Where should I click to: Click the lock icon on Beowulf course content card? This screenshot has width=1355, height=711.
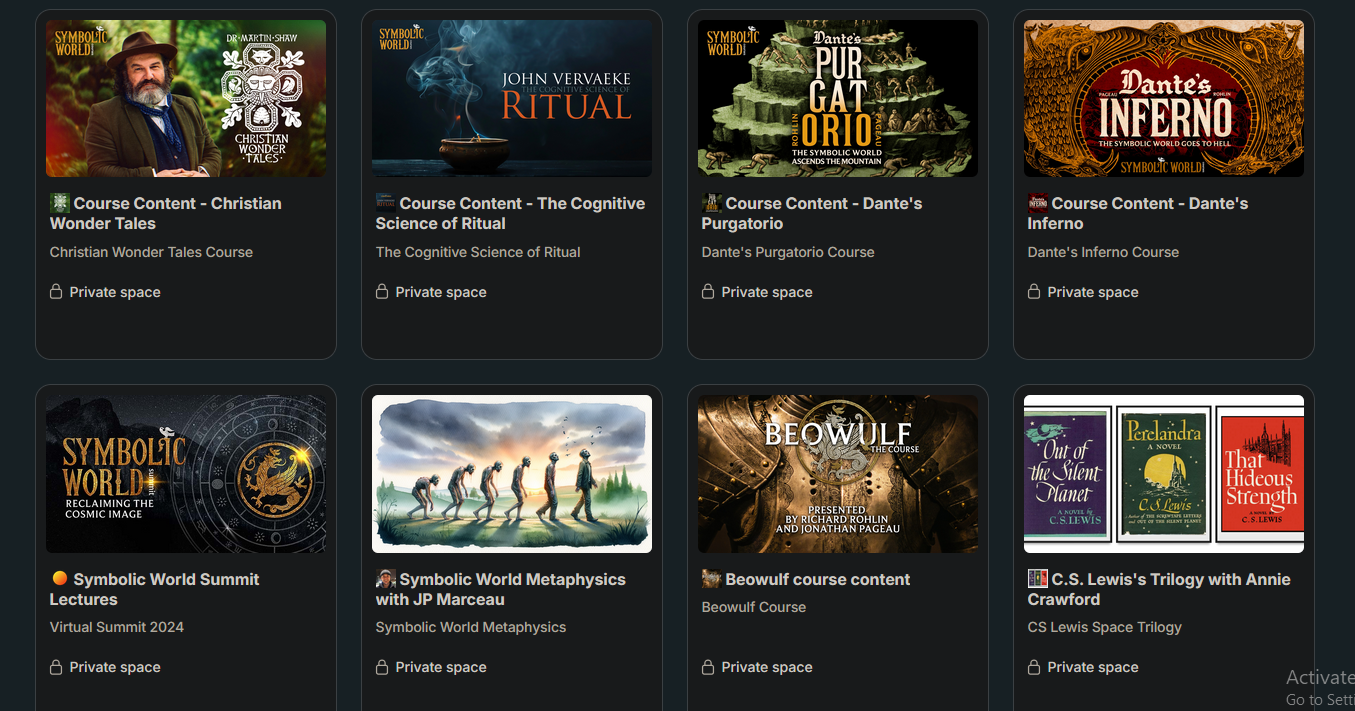point(708,666)
